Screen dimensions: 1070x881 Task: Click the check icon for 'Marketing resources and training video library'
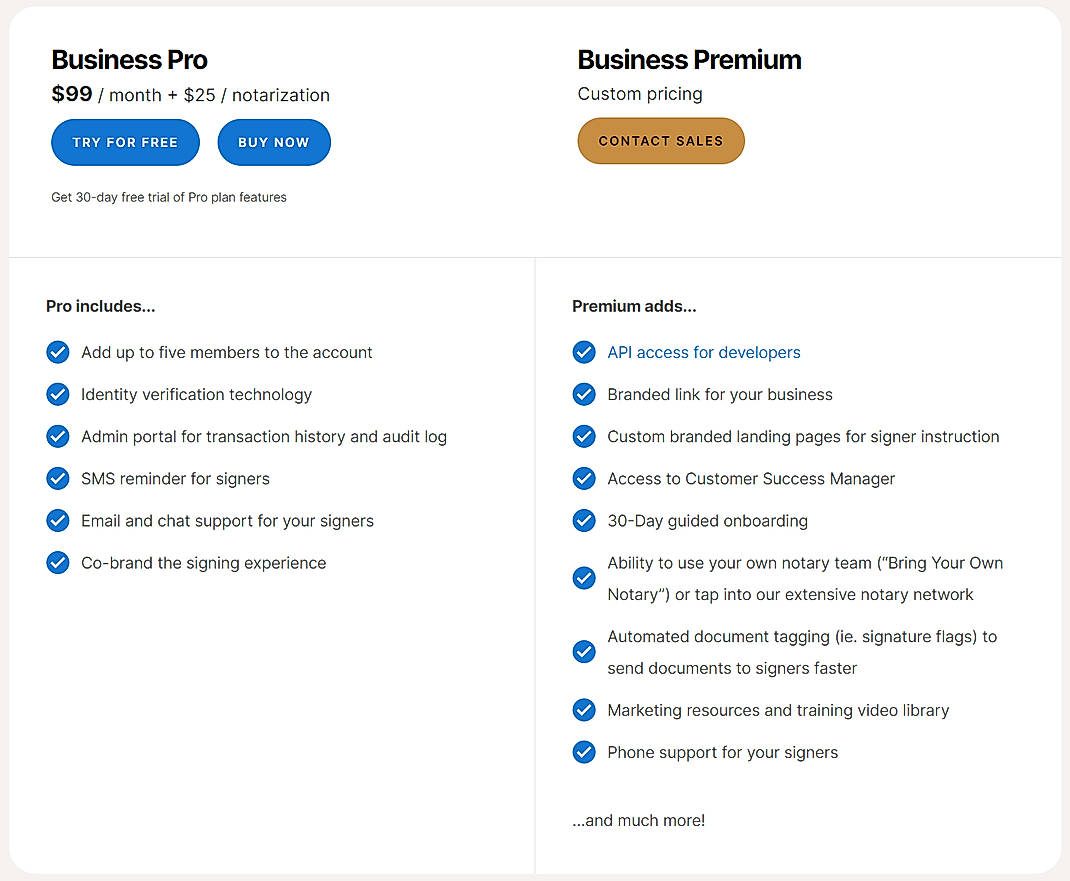pyautogui.click(x=584, y=710)
